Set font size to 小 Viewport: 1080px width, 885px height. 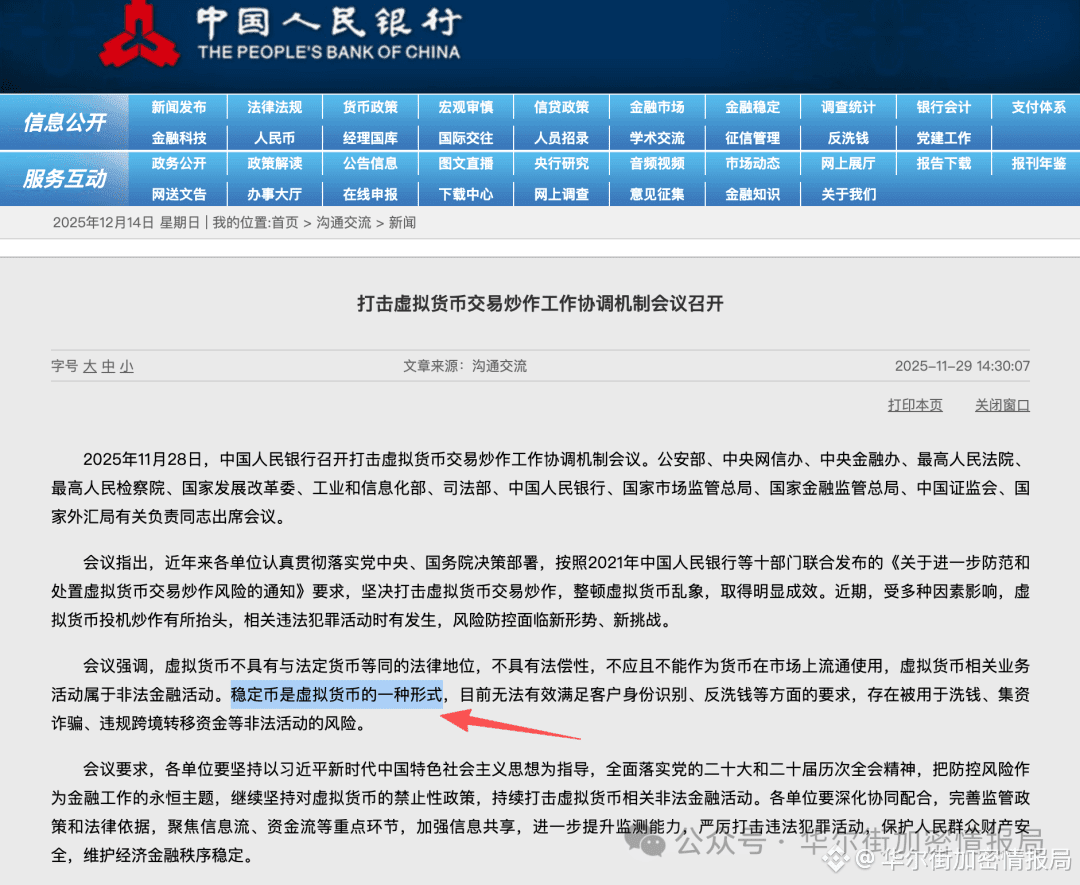[x=126, y=366]
